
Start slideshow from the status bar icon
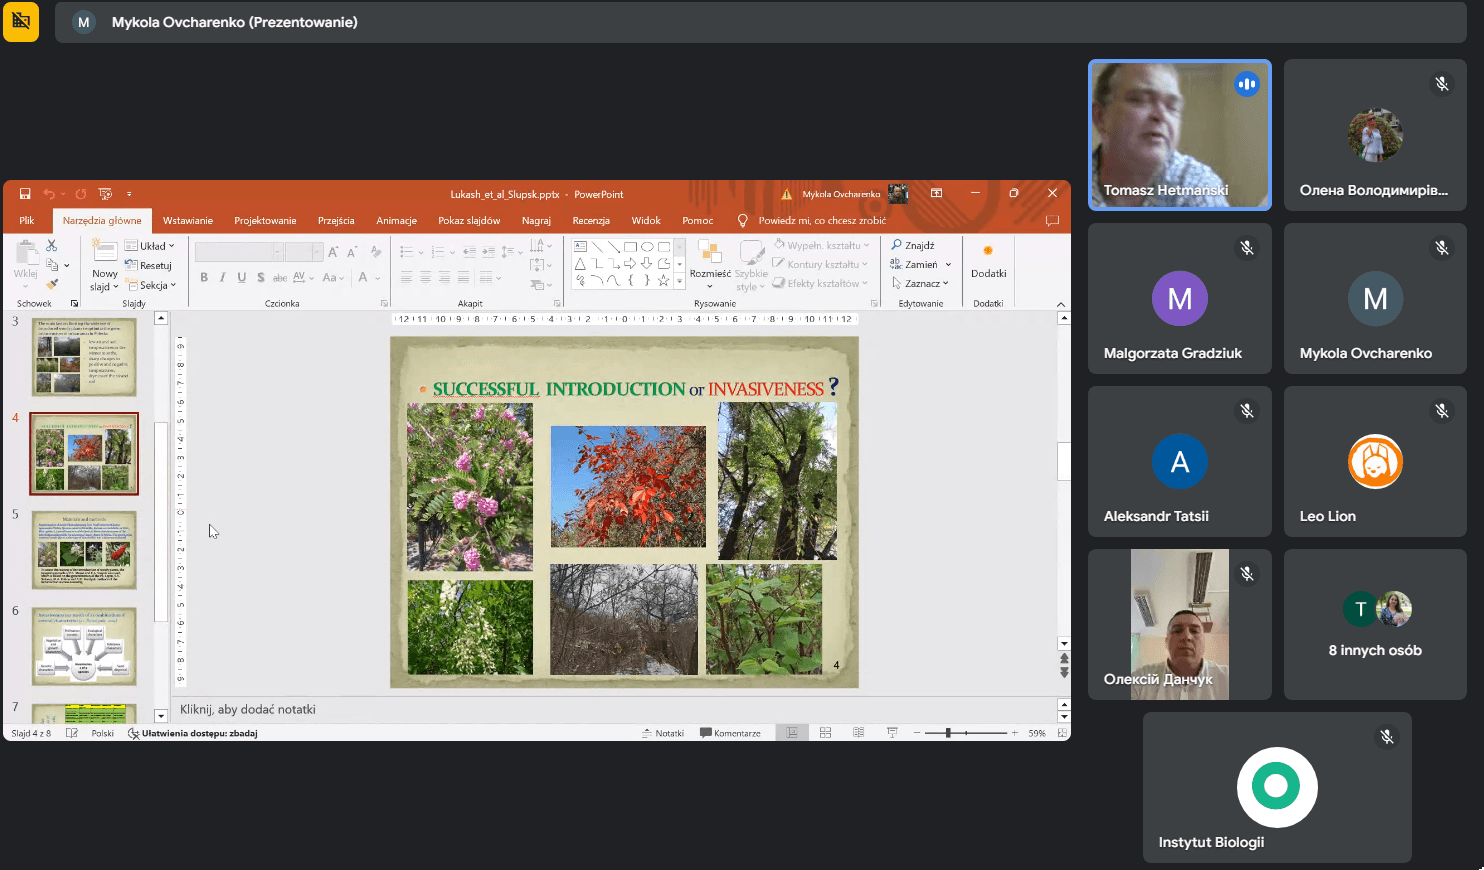coord(892,733)
